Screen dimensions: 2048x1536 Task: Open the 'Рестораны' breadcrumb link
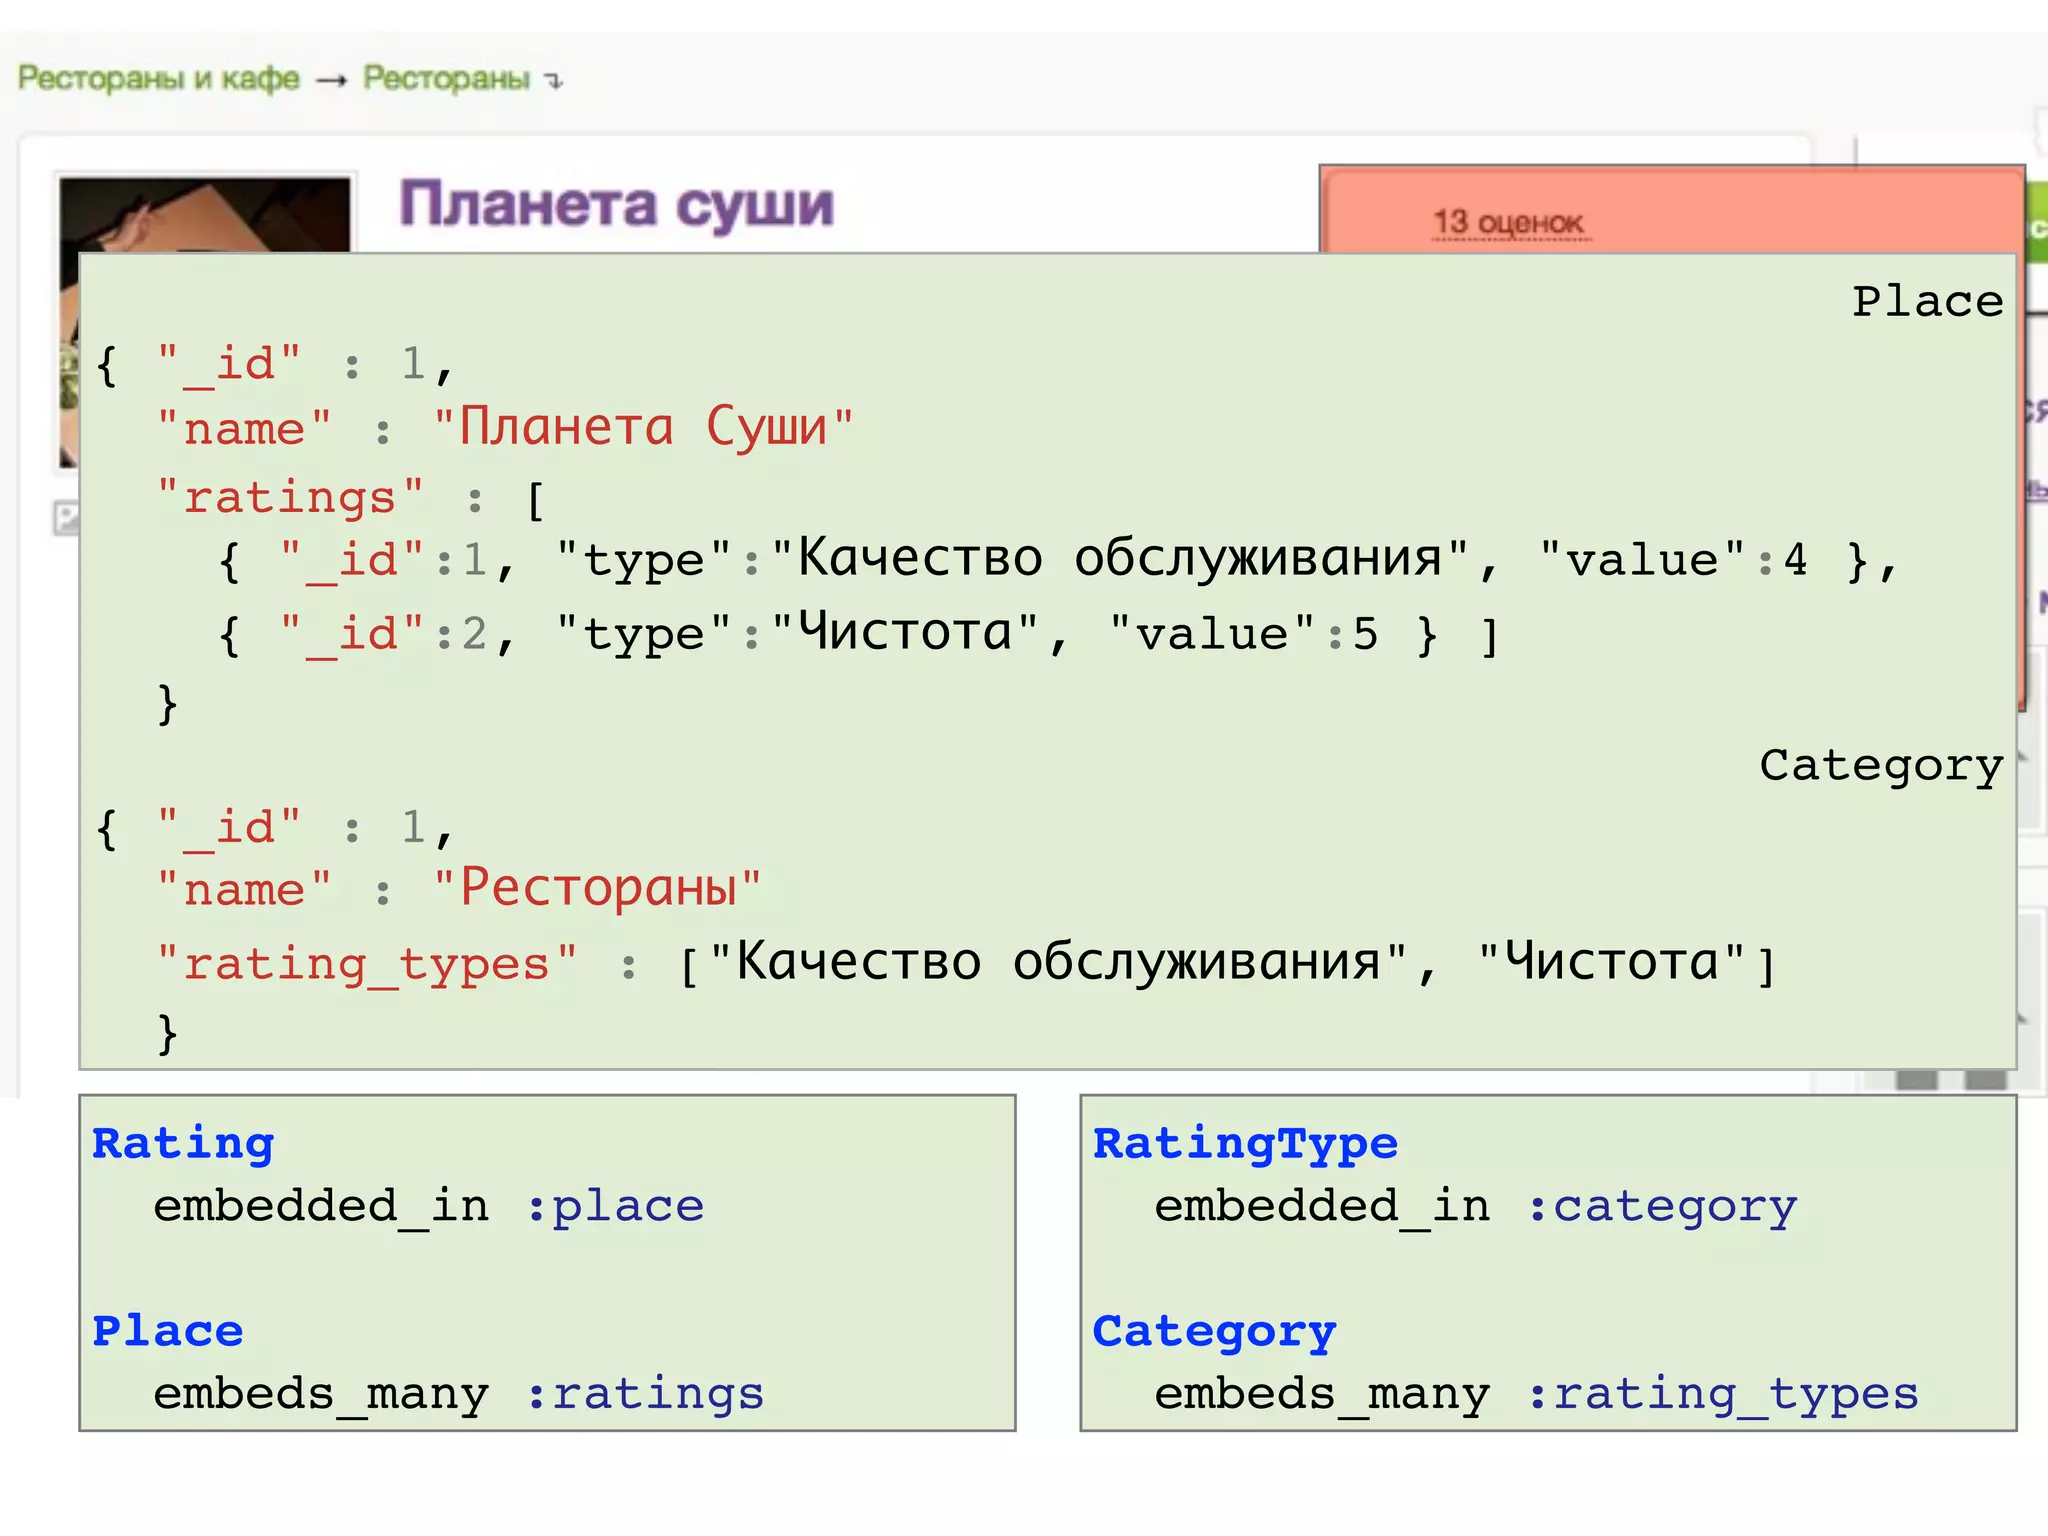pos(446,78)
